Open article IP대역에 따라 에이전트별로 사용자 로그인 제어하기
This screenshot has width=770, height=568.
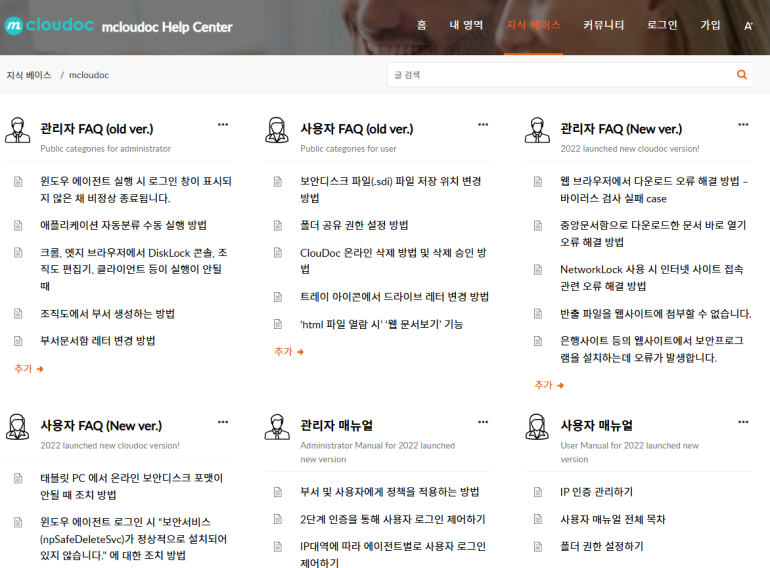393,554
